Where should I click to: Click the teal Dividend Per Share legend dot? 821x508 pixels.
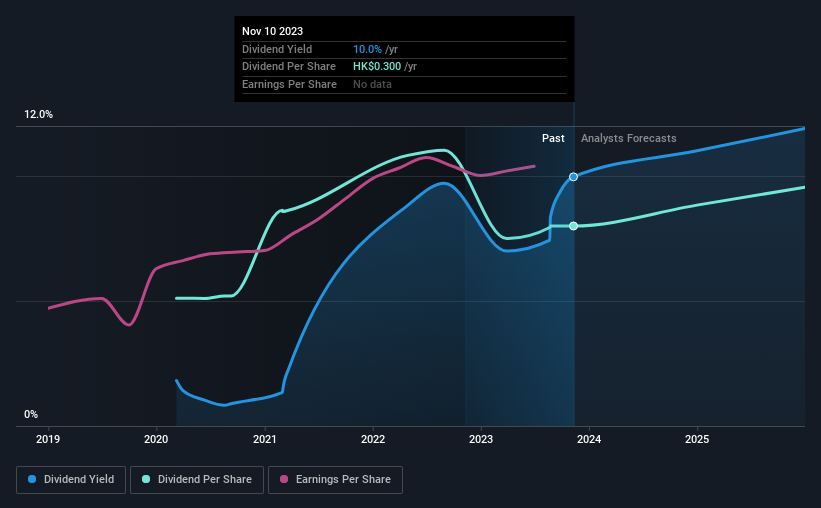[146, 479]
